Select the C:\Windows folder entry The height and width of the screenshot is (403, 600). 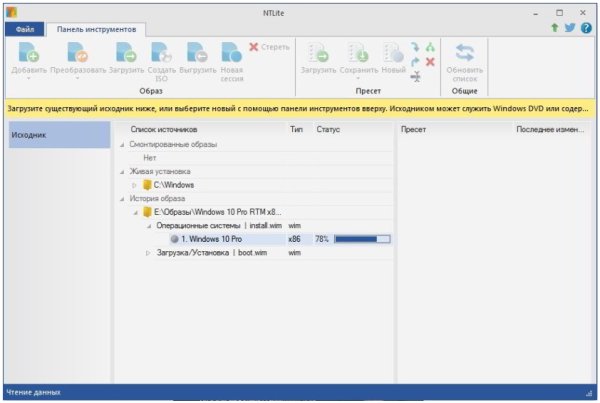(x=174, y=185)
